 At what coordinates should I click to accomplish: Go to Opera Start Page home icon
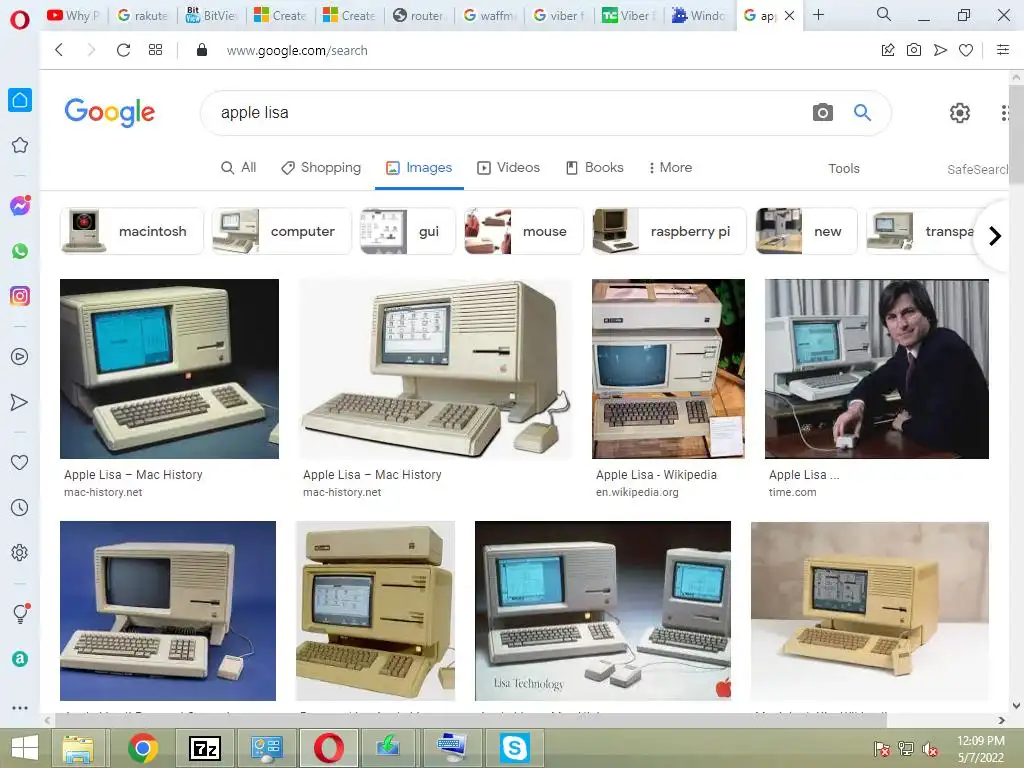pyautogui.click(x=20, y=100)
